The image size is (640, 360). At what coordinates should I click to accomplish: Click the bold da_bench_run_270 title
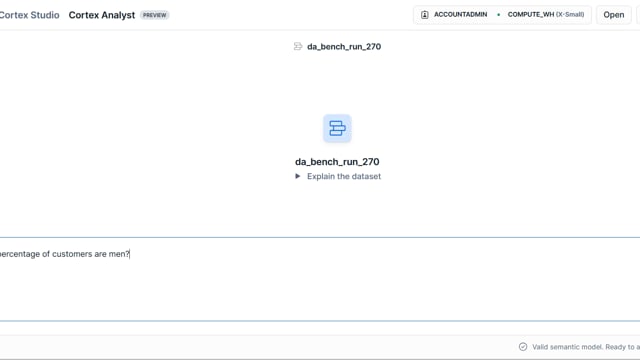337,162
